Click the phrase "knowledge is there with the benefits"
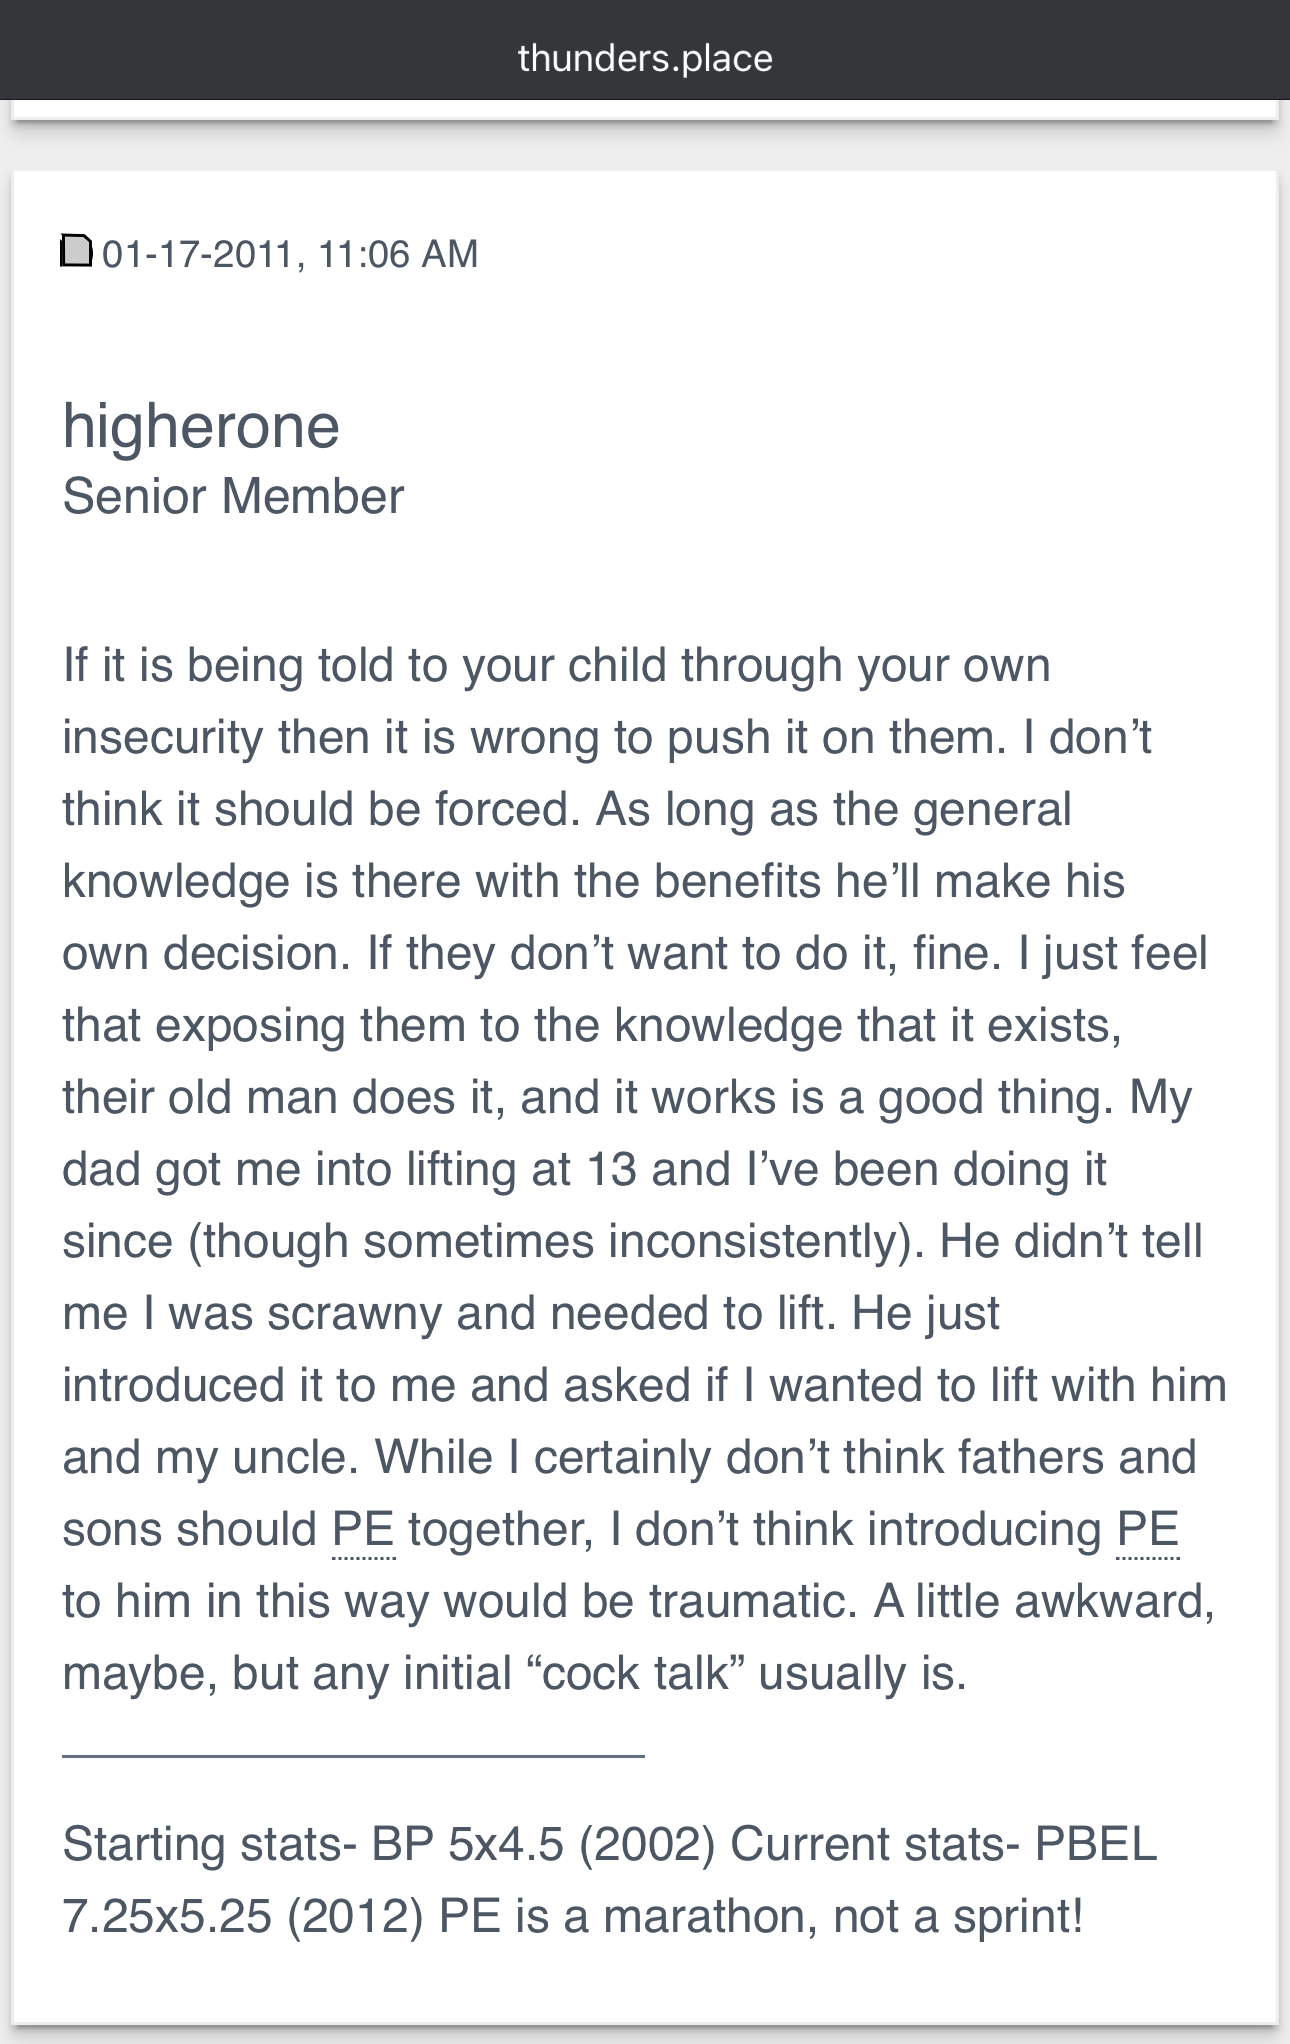The height and width of the screenshot is (2044, 1290). (443, 882)
